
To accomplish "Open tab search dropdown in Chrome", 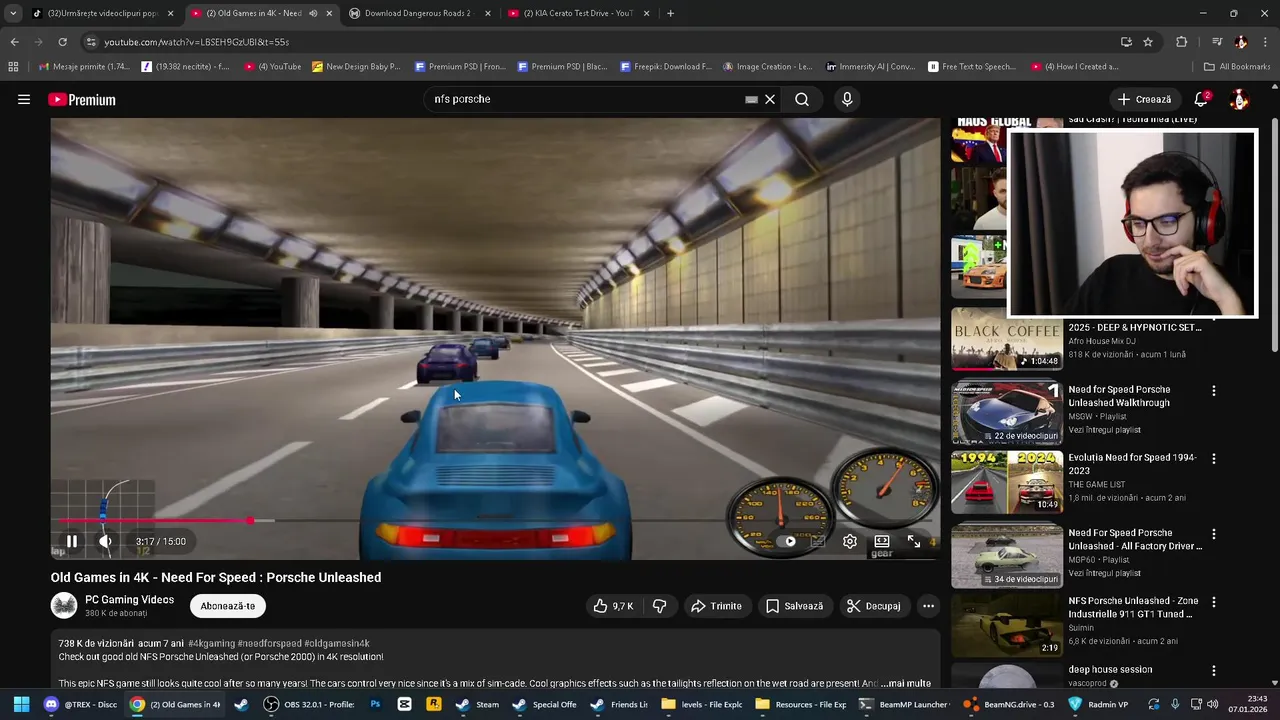I will [x=12, y=13].
